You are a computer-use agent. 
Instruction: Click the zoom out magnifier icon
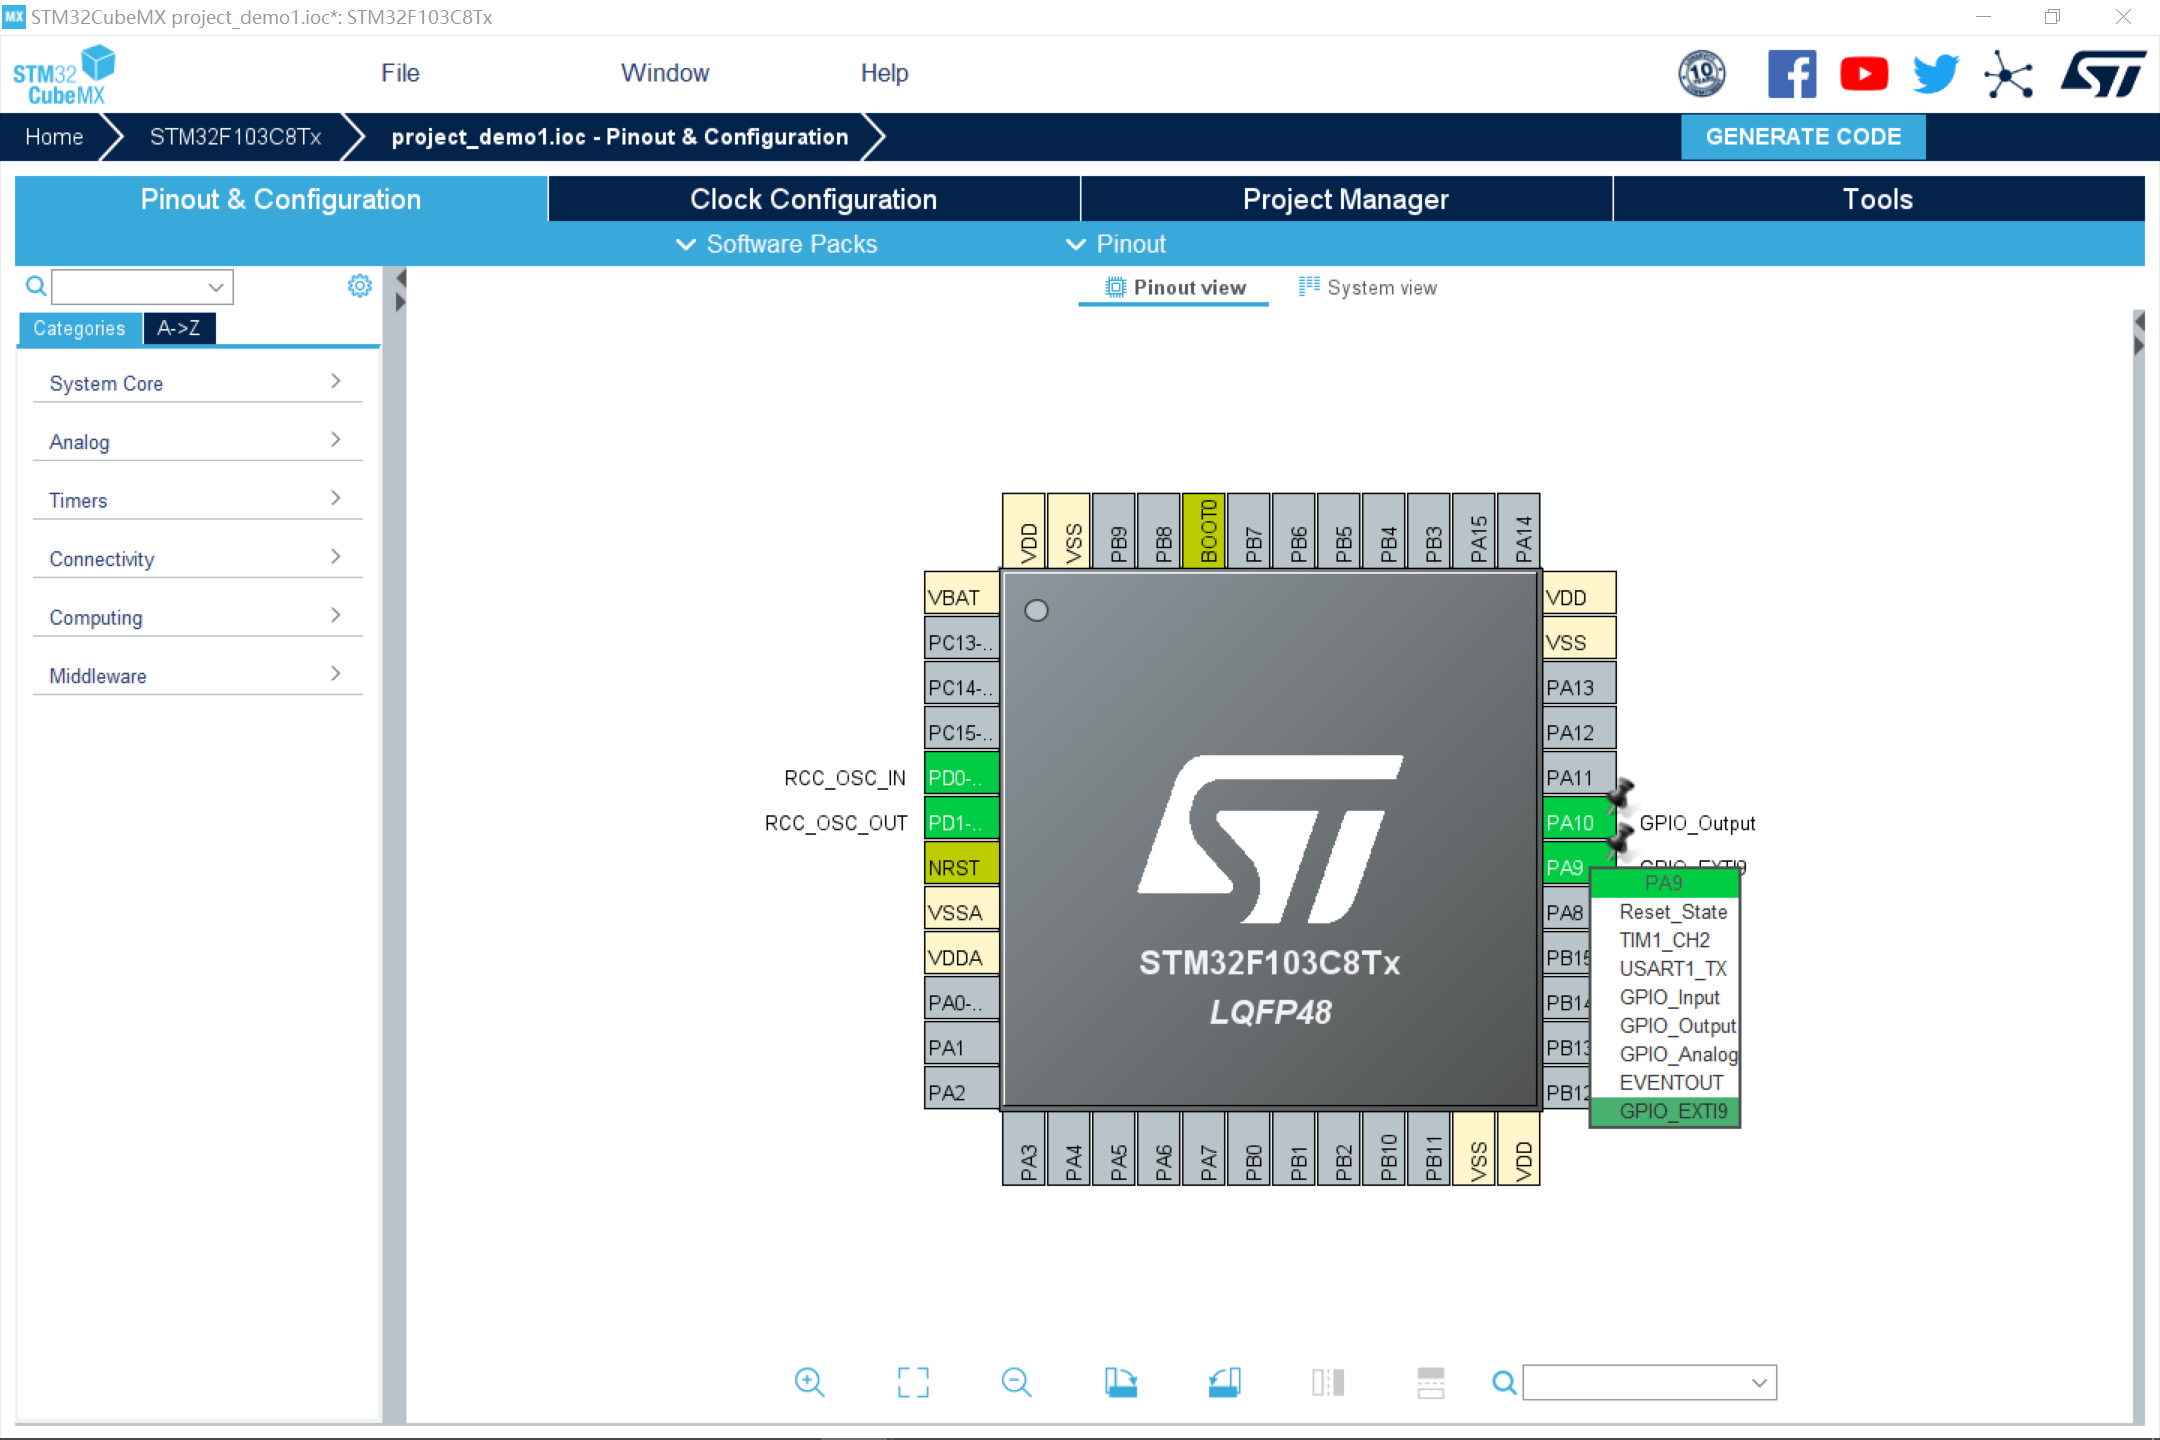pyautogui.click(x=1016, y=1382)
